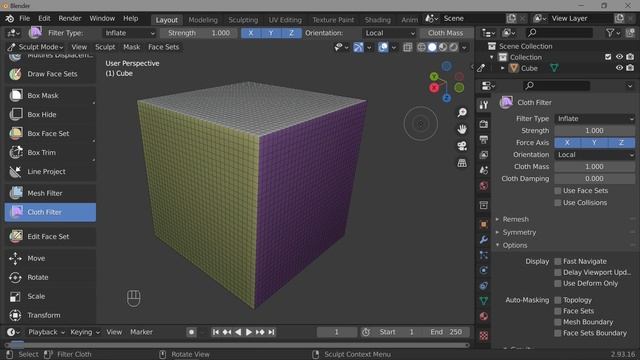Screen dimensions: 640x360
Task: Enable Fast Navigate checkbox
Action: click(x=558, y=261)
